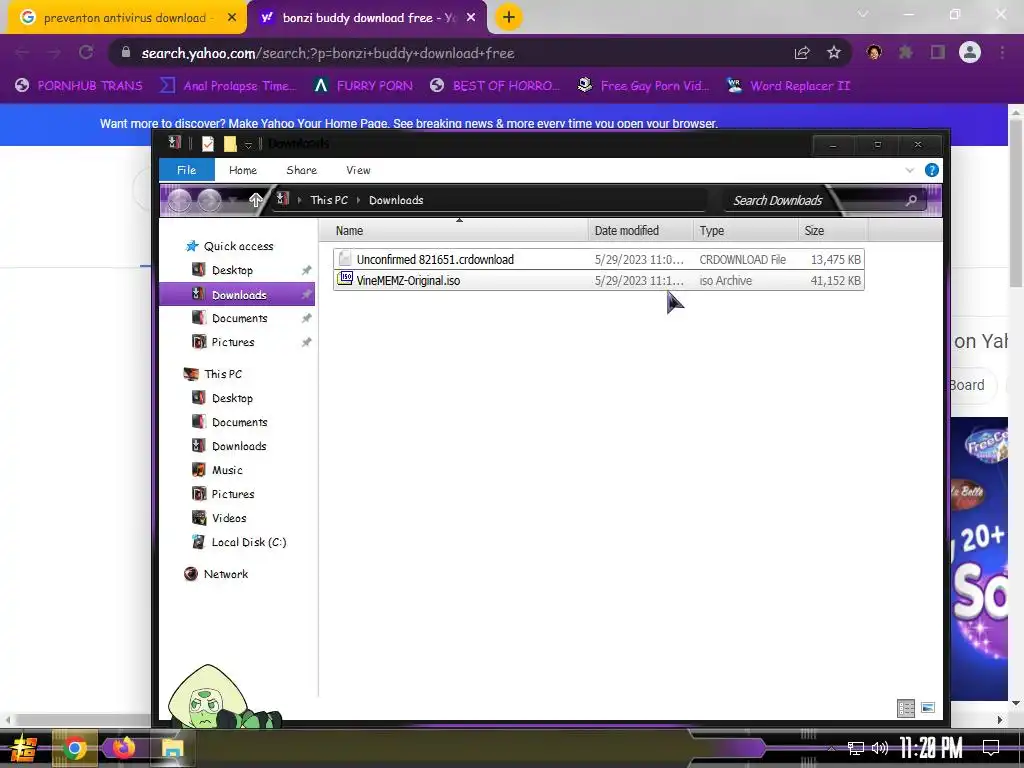Click the ISO icon of VineMEMZ-Original
This screenshot has width=1024, height=768.
(345, 280)
